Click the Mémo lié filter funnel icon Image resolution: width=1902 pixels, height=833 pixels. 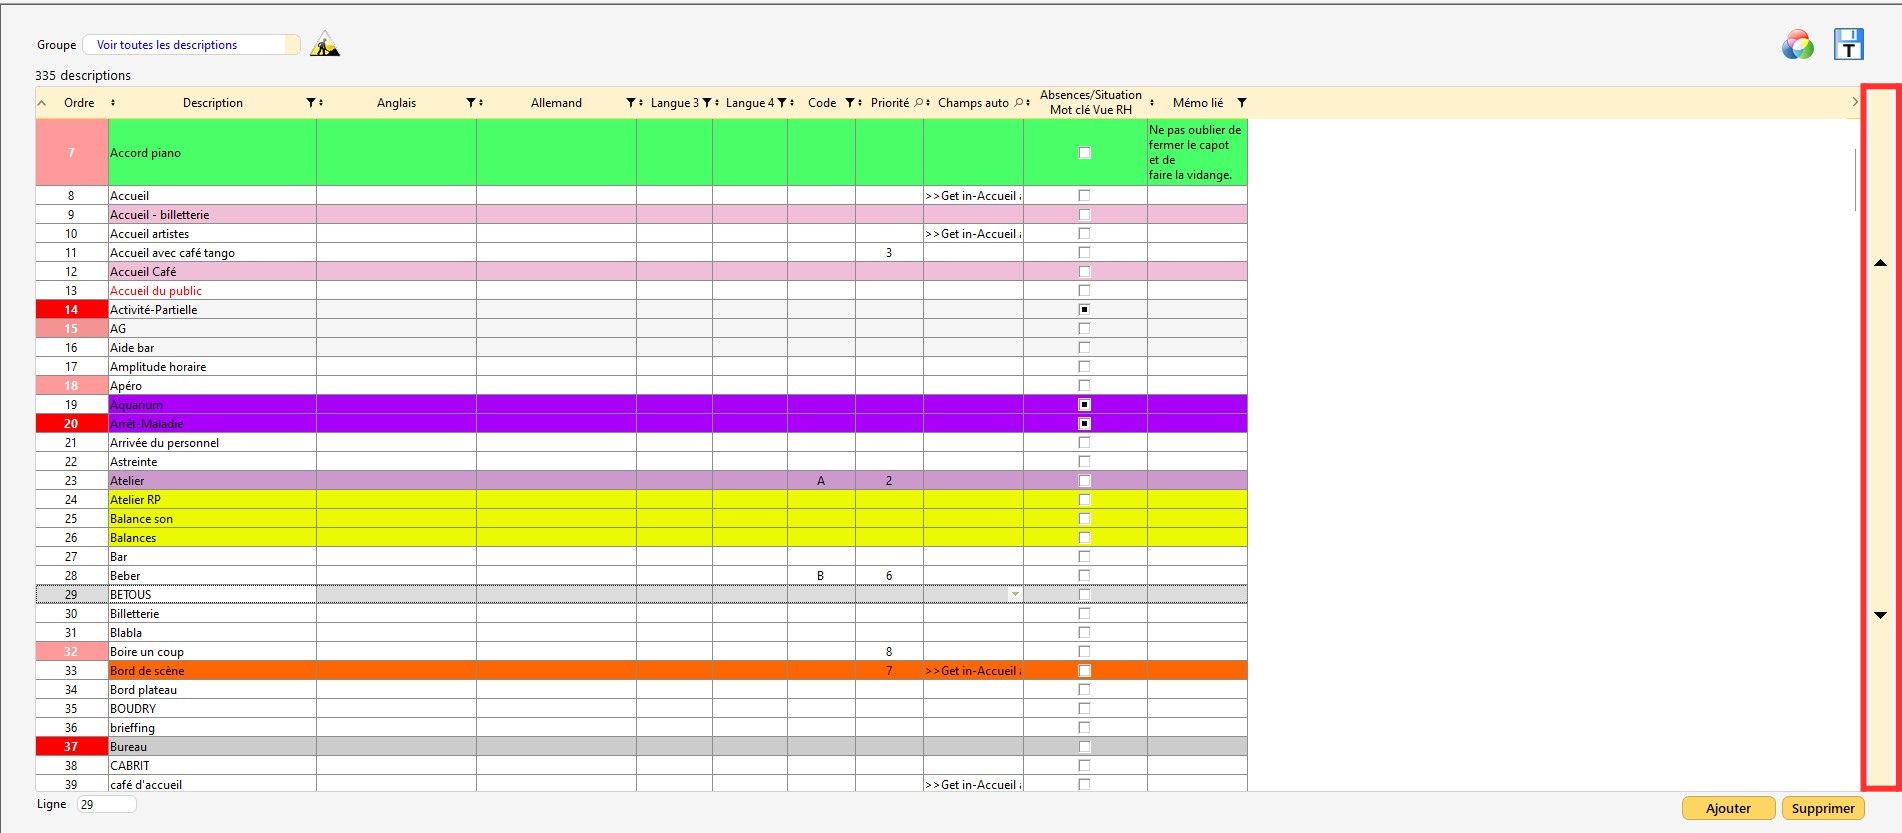click(x=1242, y=103)
